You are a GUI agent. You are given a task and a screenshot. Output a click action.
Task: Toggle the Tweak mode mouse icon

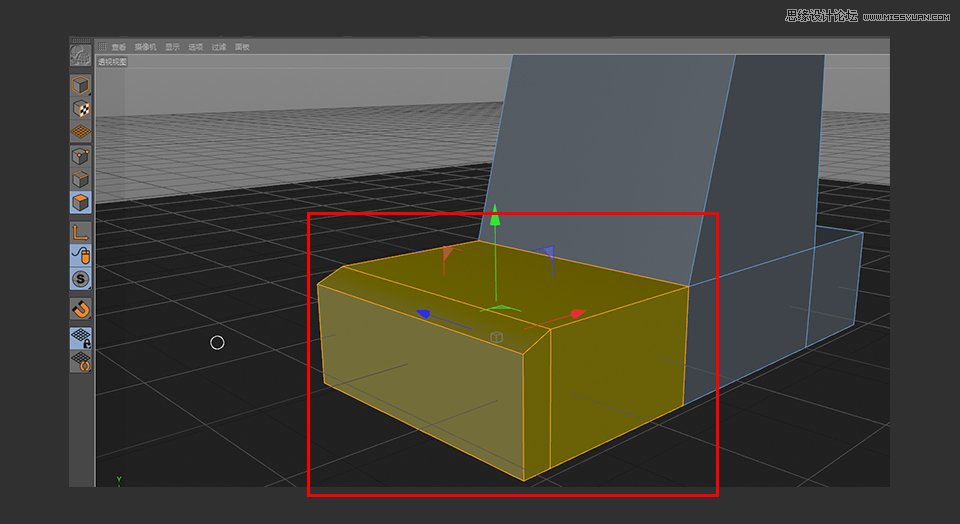[x=80, y=255]
